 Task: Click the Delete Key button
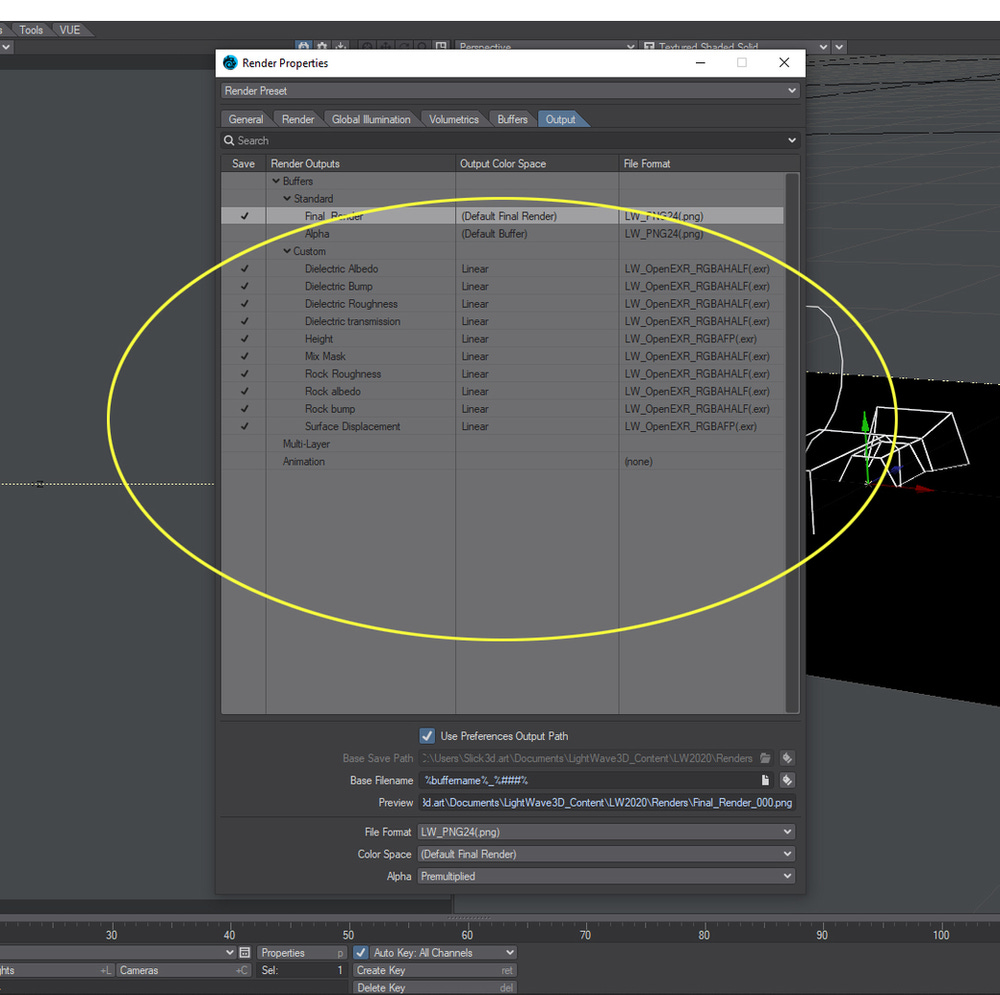[434, 987]
